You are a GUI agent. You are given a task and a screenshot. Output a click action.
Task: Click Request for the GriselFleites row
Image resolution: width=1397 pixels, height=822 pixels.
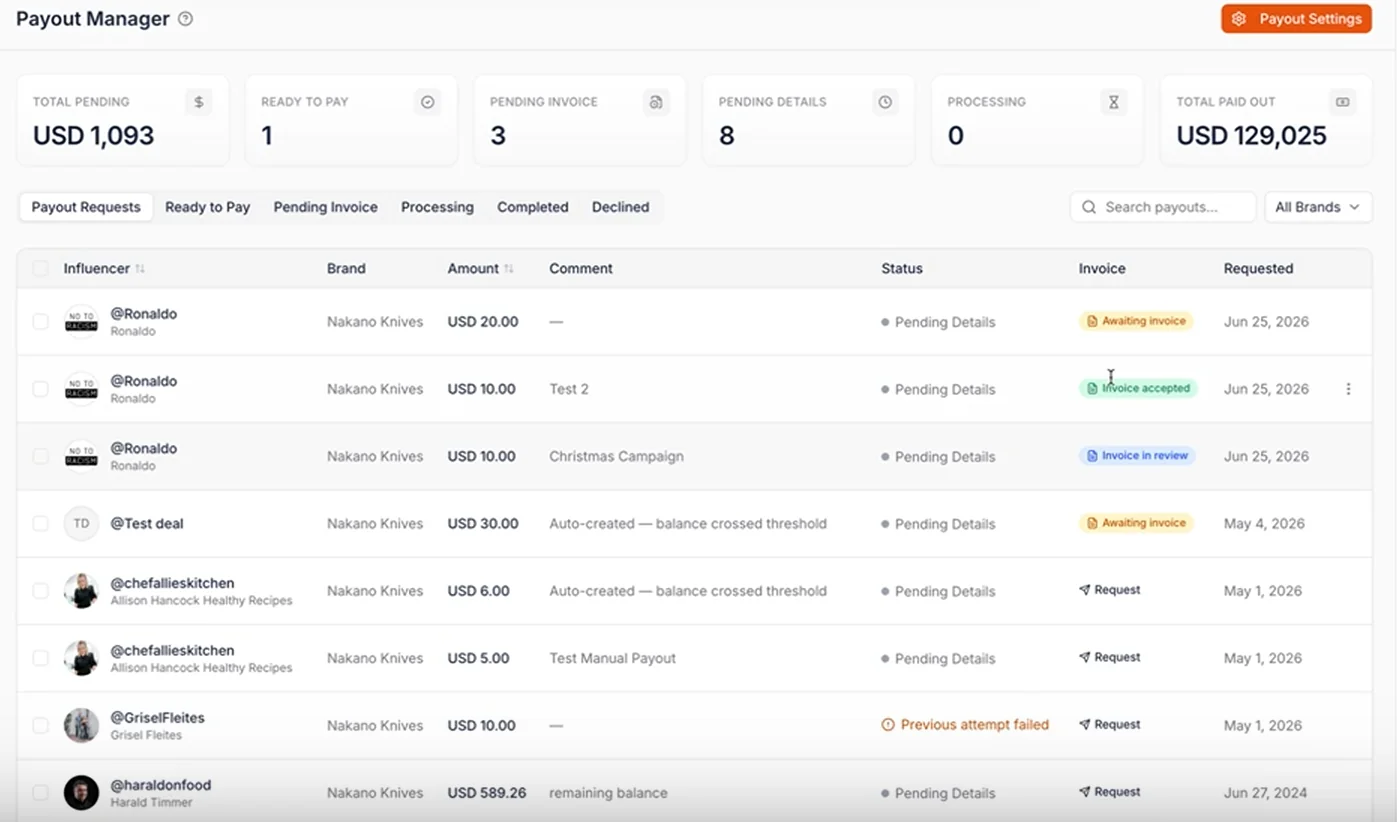1110,724
